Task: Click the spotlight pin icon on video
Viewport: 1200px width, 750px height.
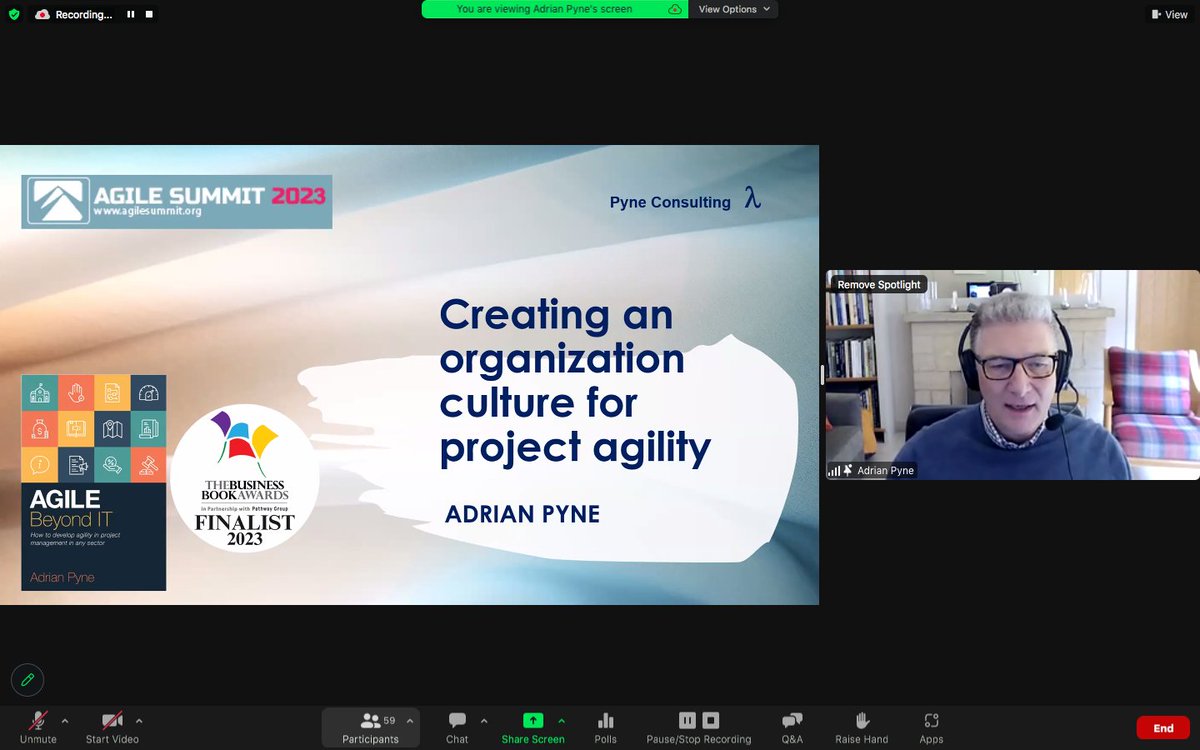Action: [x=848, y=470]
